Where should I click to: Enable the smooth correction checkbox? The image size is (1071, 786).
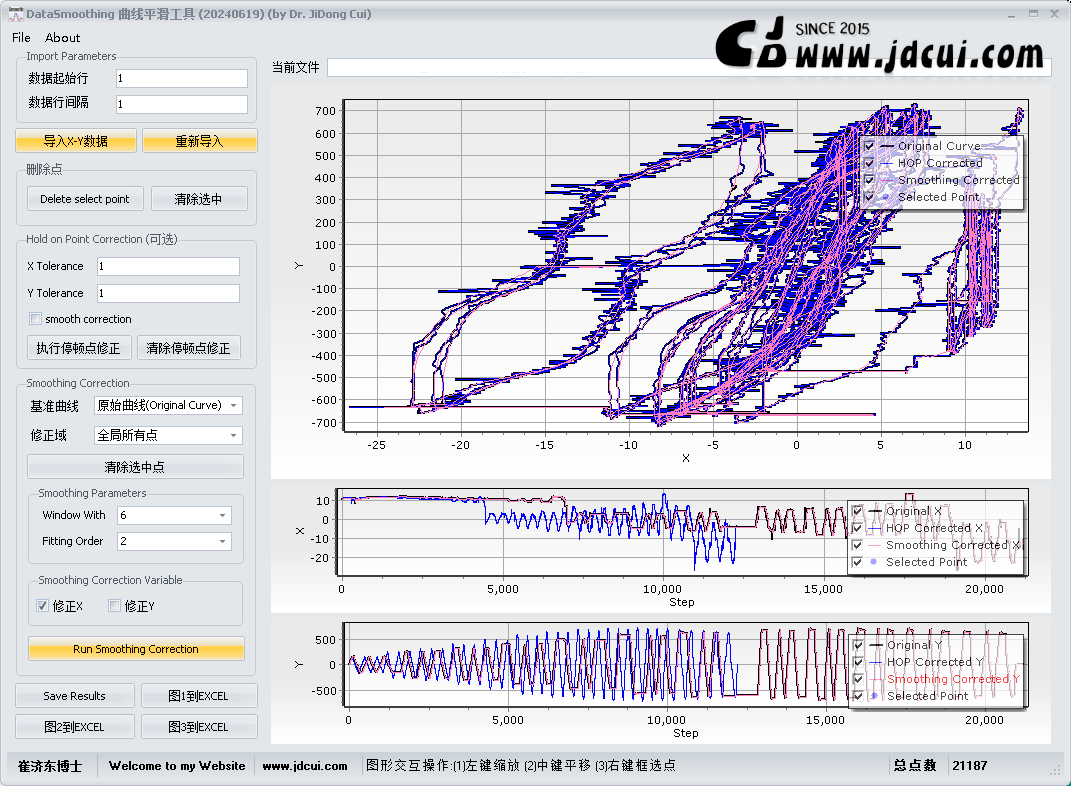pos(36,319)
